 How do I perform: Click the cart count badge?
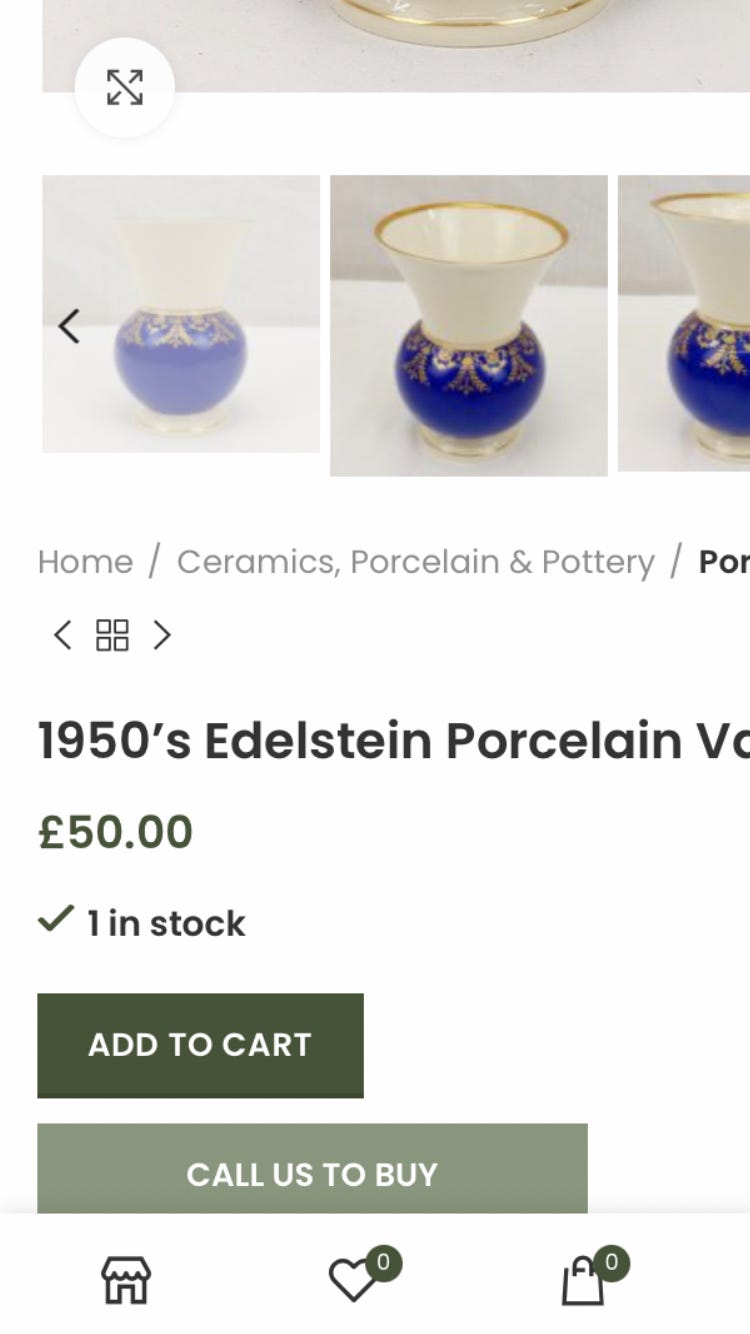(612, 1262)
